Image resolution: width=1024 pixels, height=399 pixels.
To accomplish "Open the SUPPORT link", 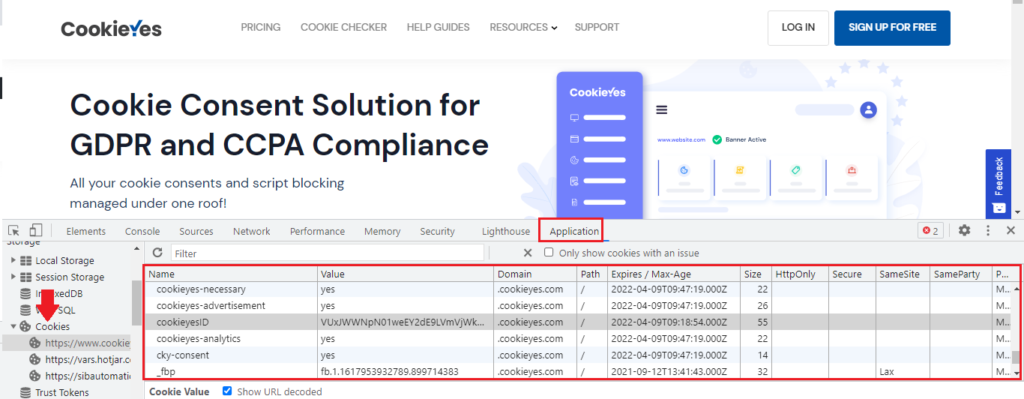I will tap(597, 27).
